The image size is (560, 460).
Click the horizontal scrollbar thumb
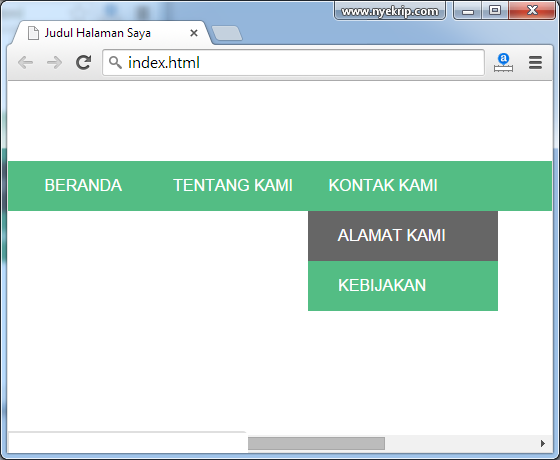coord(316,444)
